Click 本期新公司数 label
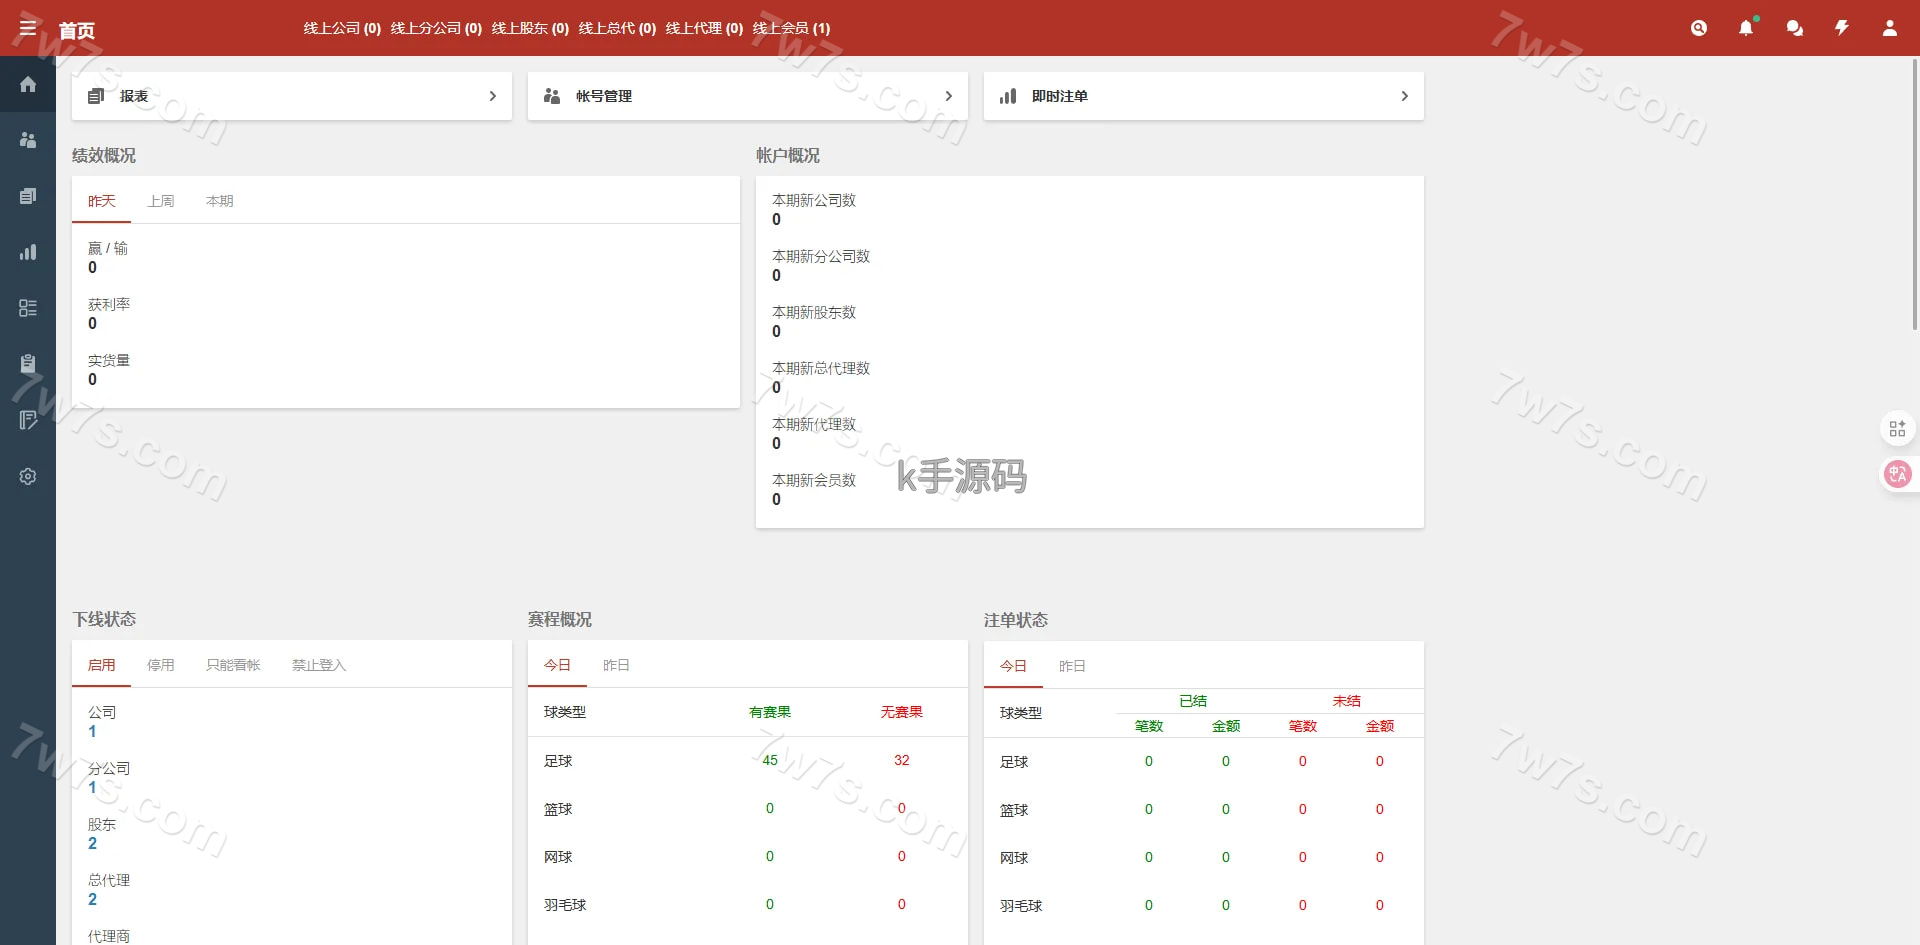 coord(814,200)
